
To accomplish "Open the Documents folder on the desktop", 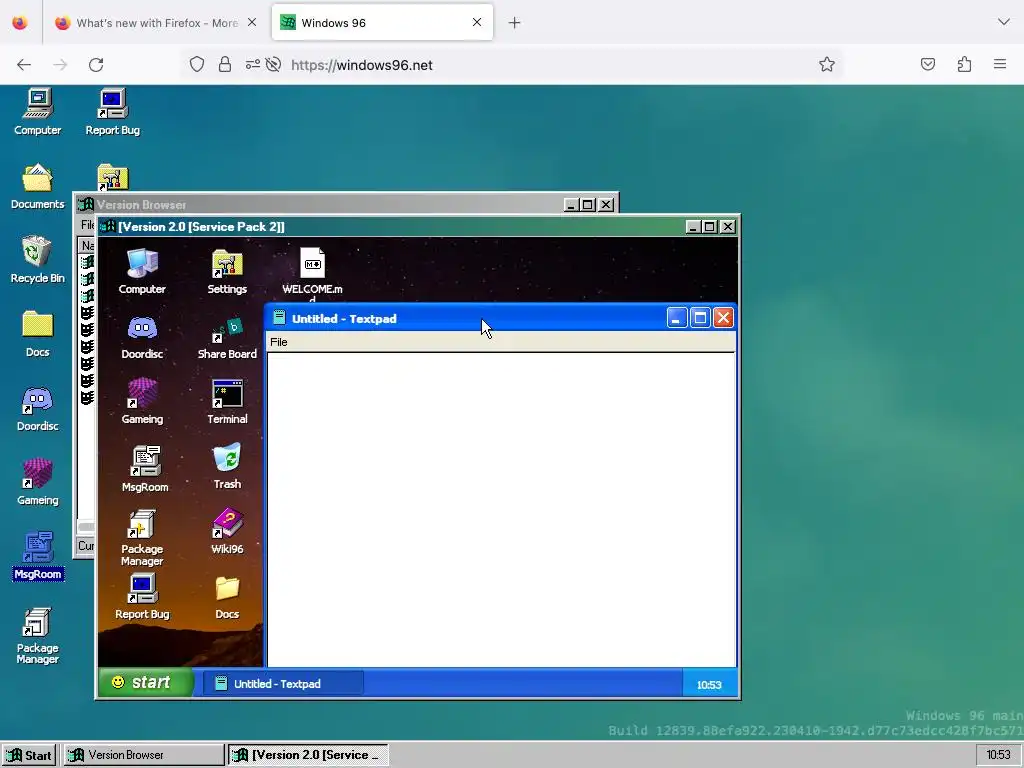I will pyautogui.click(x=38, y=186).
